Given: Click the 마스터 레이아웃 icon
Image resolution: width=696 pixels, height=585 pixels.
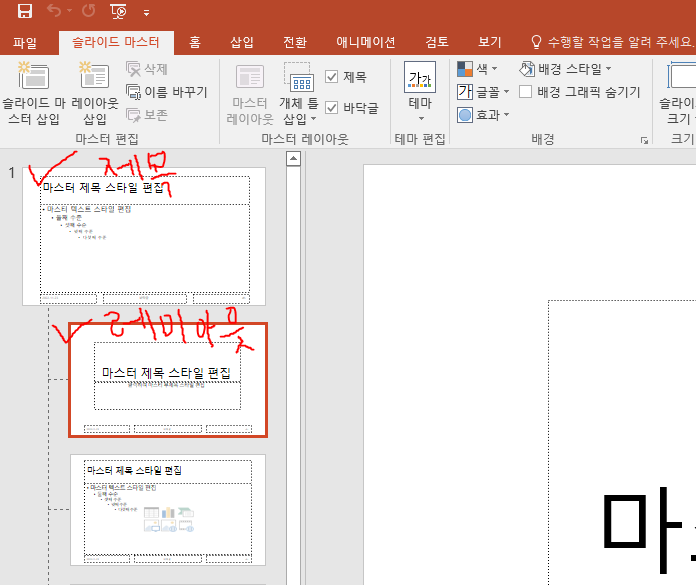Looking at the screenshot, I should click(x=250, y=76).
